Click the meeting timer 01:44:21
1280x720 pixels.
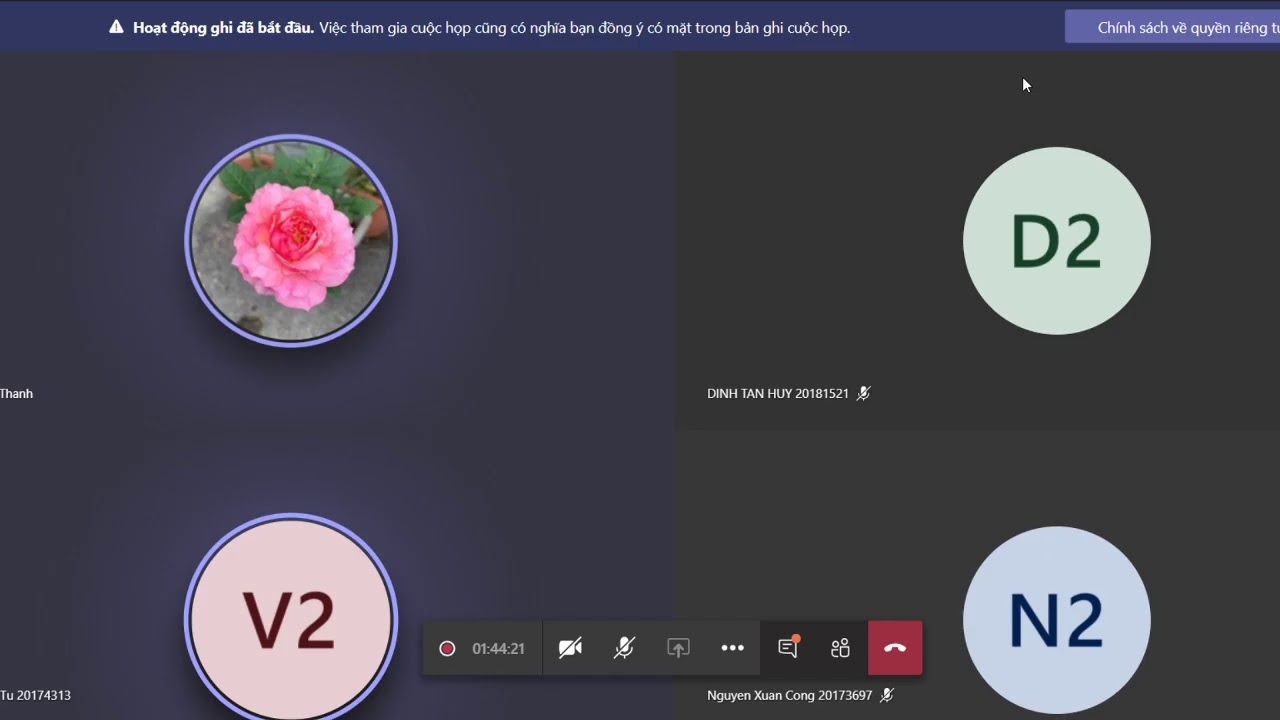tap(498, 649)
